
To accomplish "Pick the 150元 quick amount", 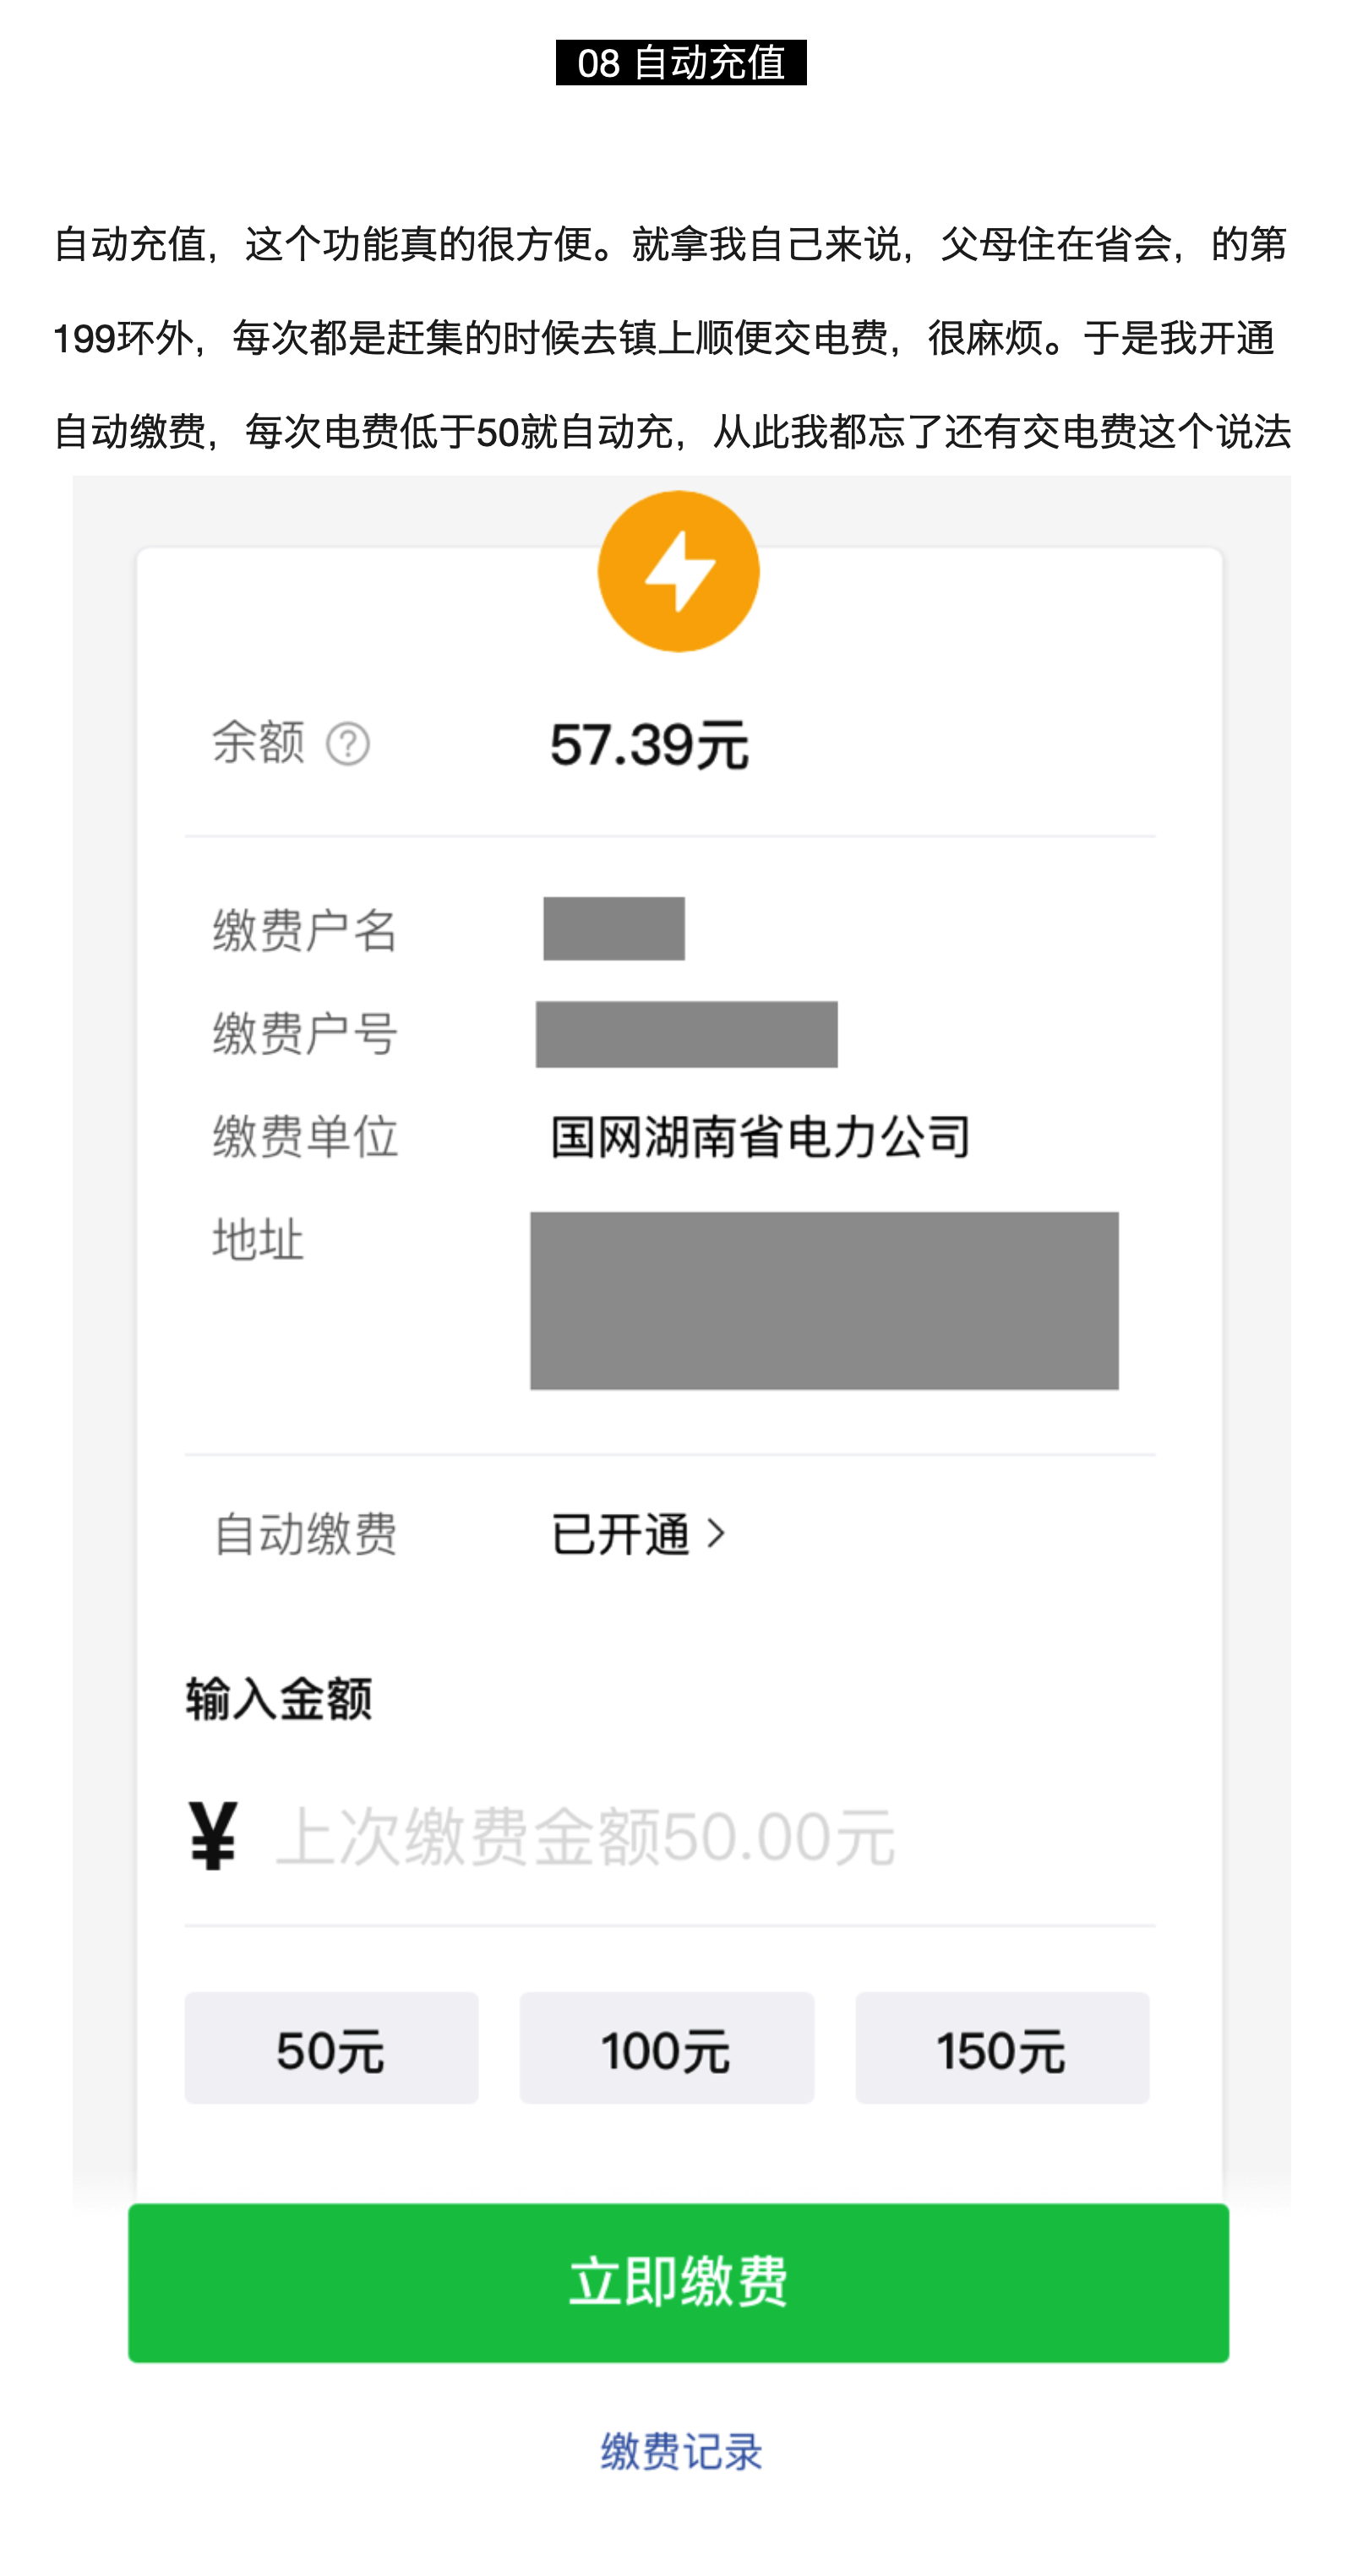I will pyautogui.click(x=1001, y=2049).
